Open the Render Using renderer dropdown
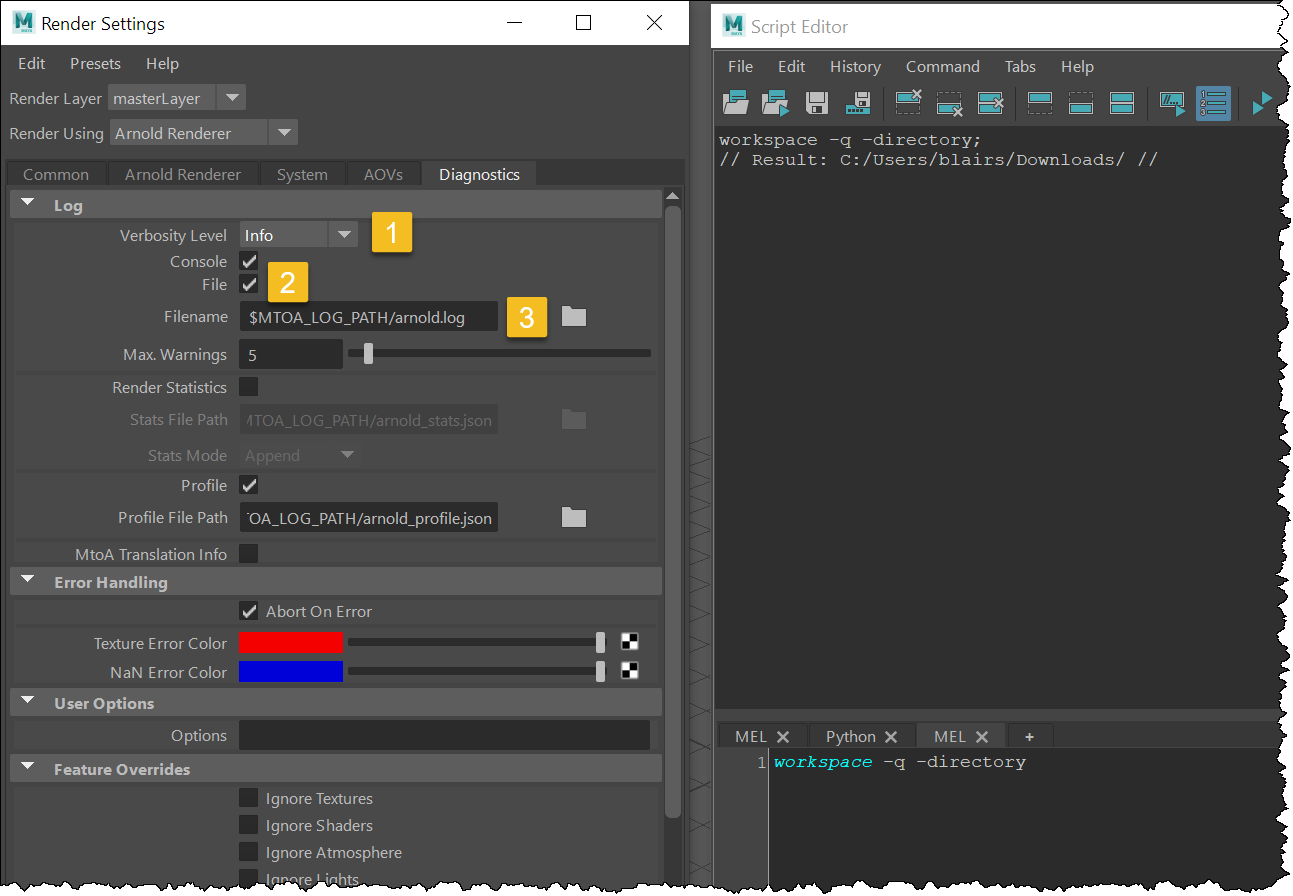Screen dimensions: 1293x896 tap(283, 132)
